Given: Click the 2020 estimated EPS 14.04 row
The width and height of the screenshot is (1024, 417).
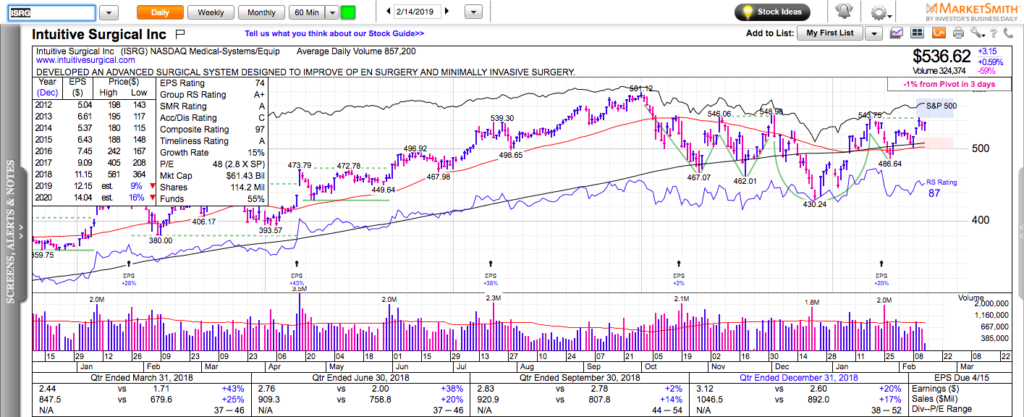Looking at the screenshot, I should [x=93, y=198].
